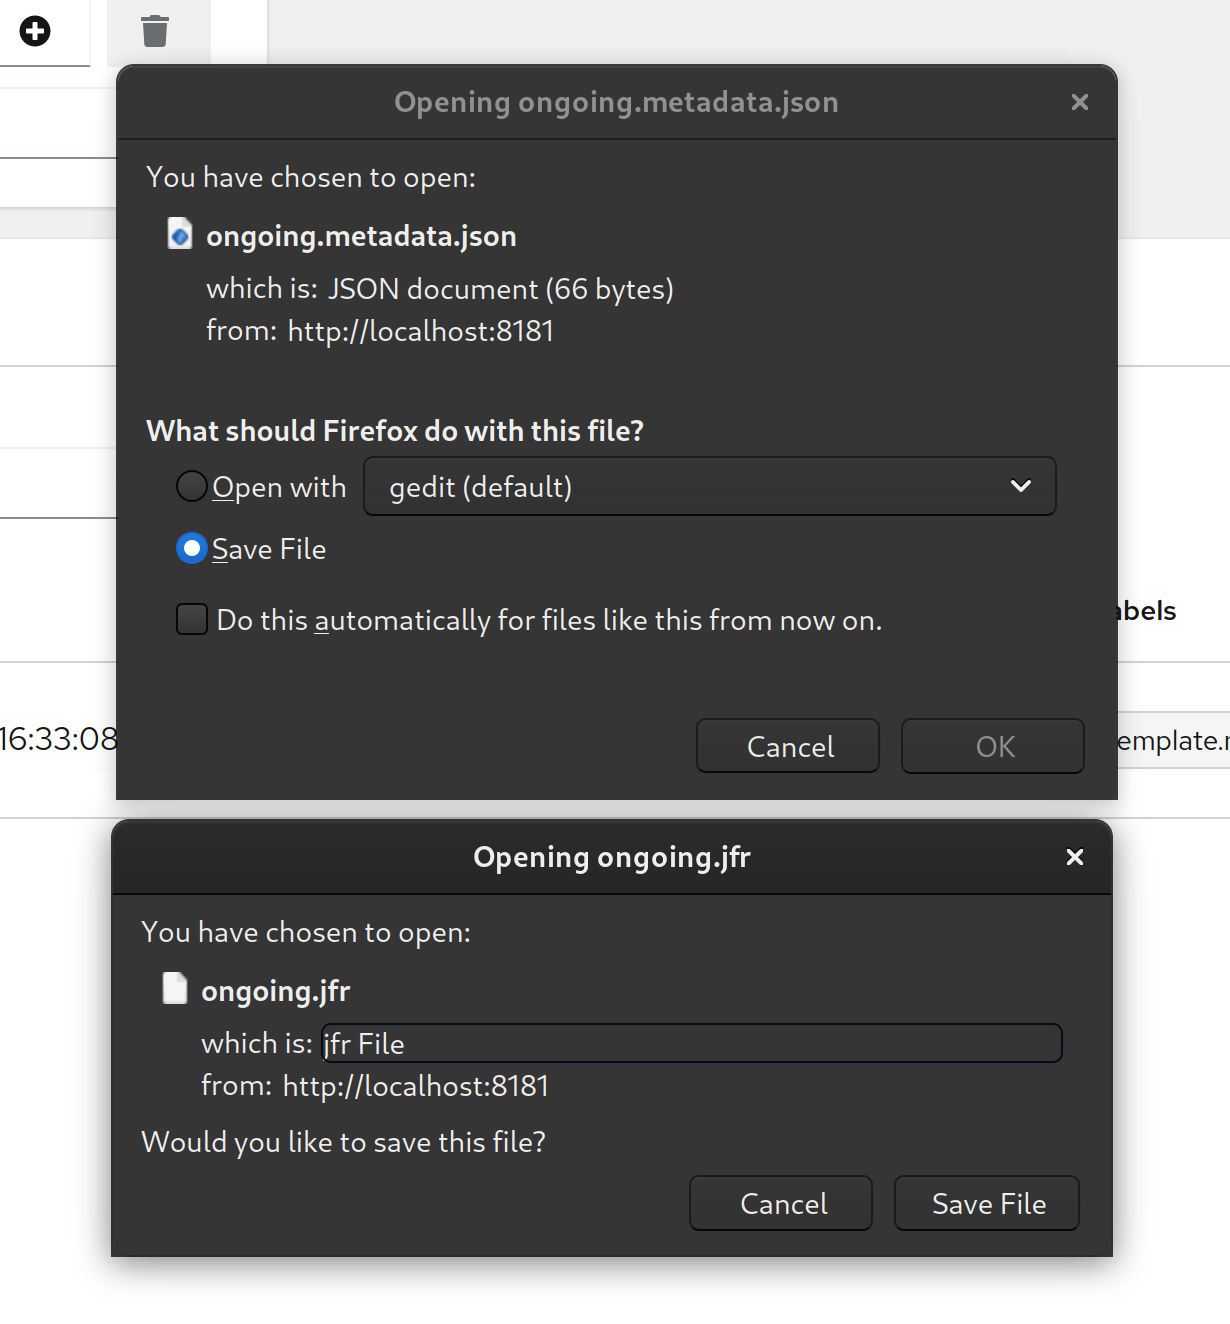The image size is (1230, 1324).
Task: Click the partially hidden template label chip
Action: tap(1173, 740)
